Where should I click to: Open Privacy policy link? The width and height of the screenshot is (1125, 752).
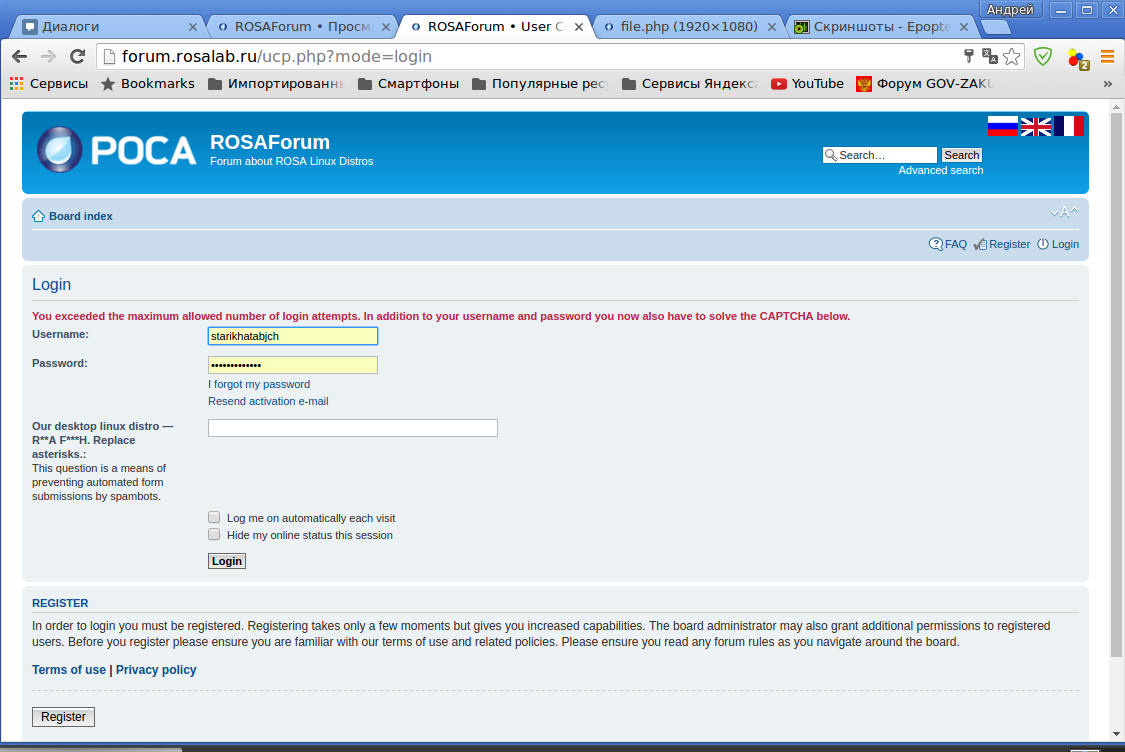click(x=156, y=669)
